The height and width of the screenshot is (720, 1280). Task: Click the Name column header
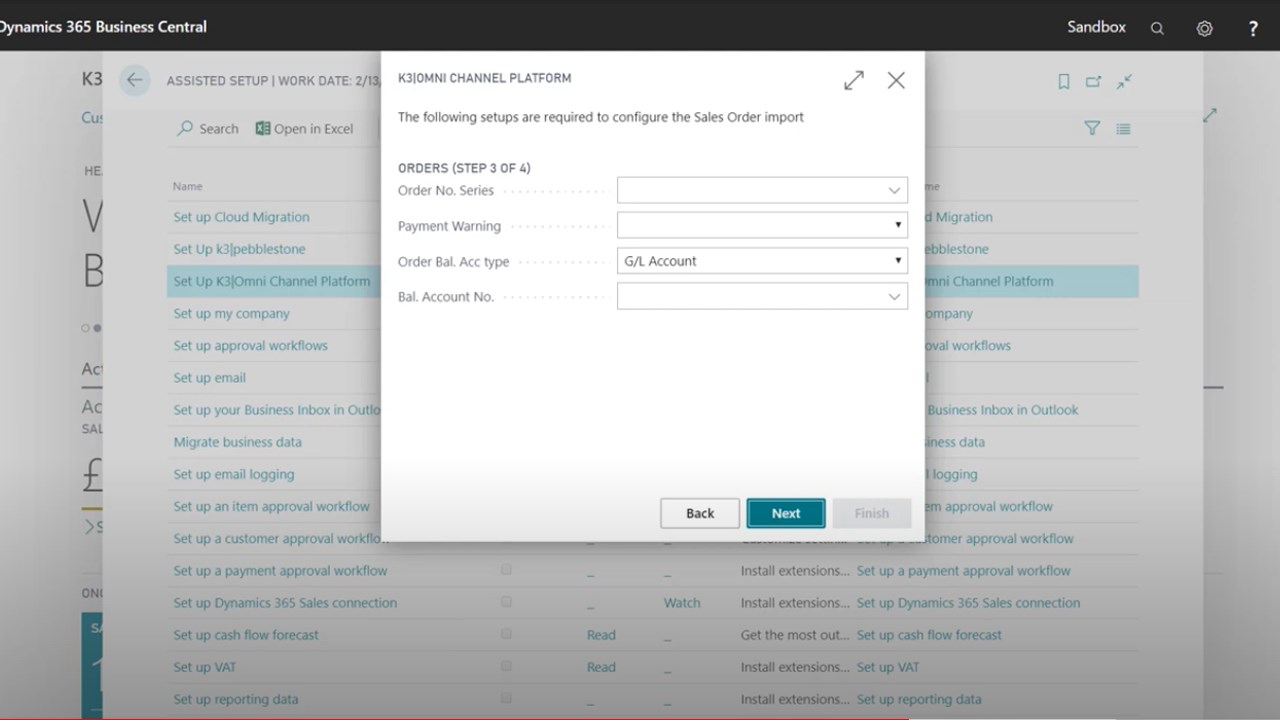click(187, 186)
